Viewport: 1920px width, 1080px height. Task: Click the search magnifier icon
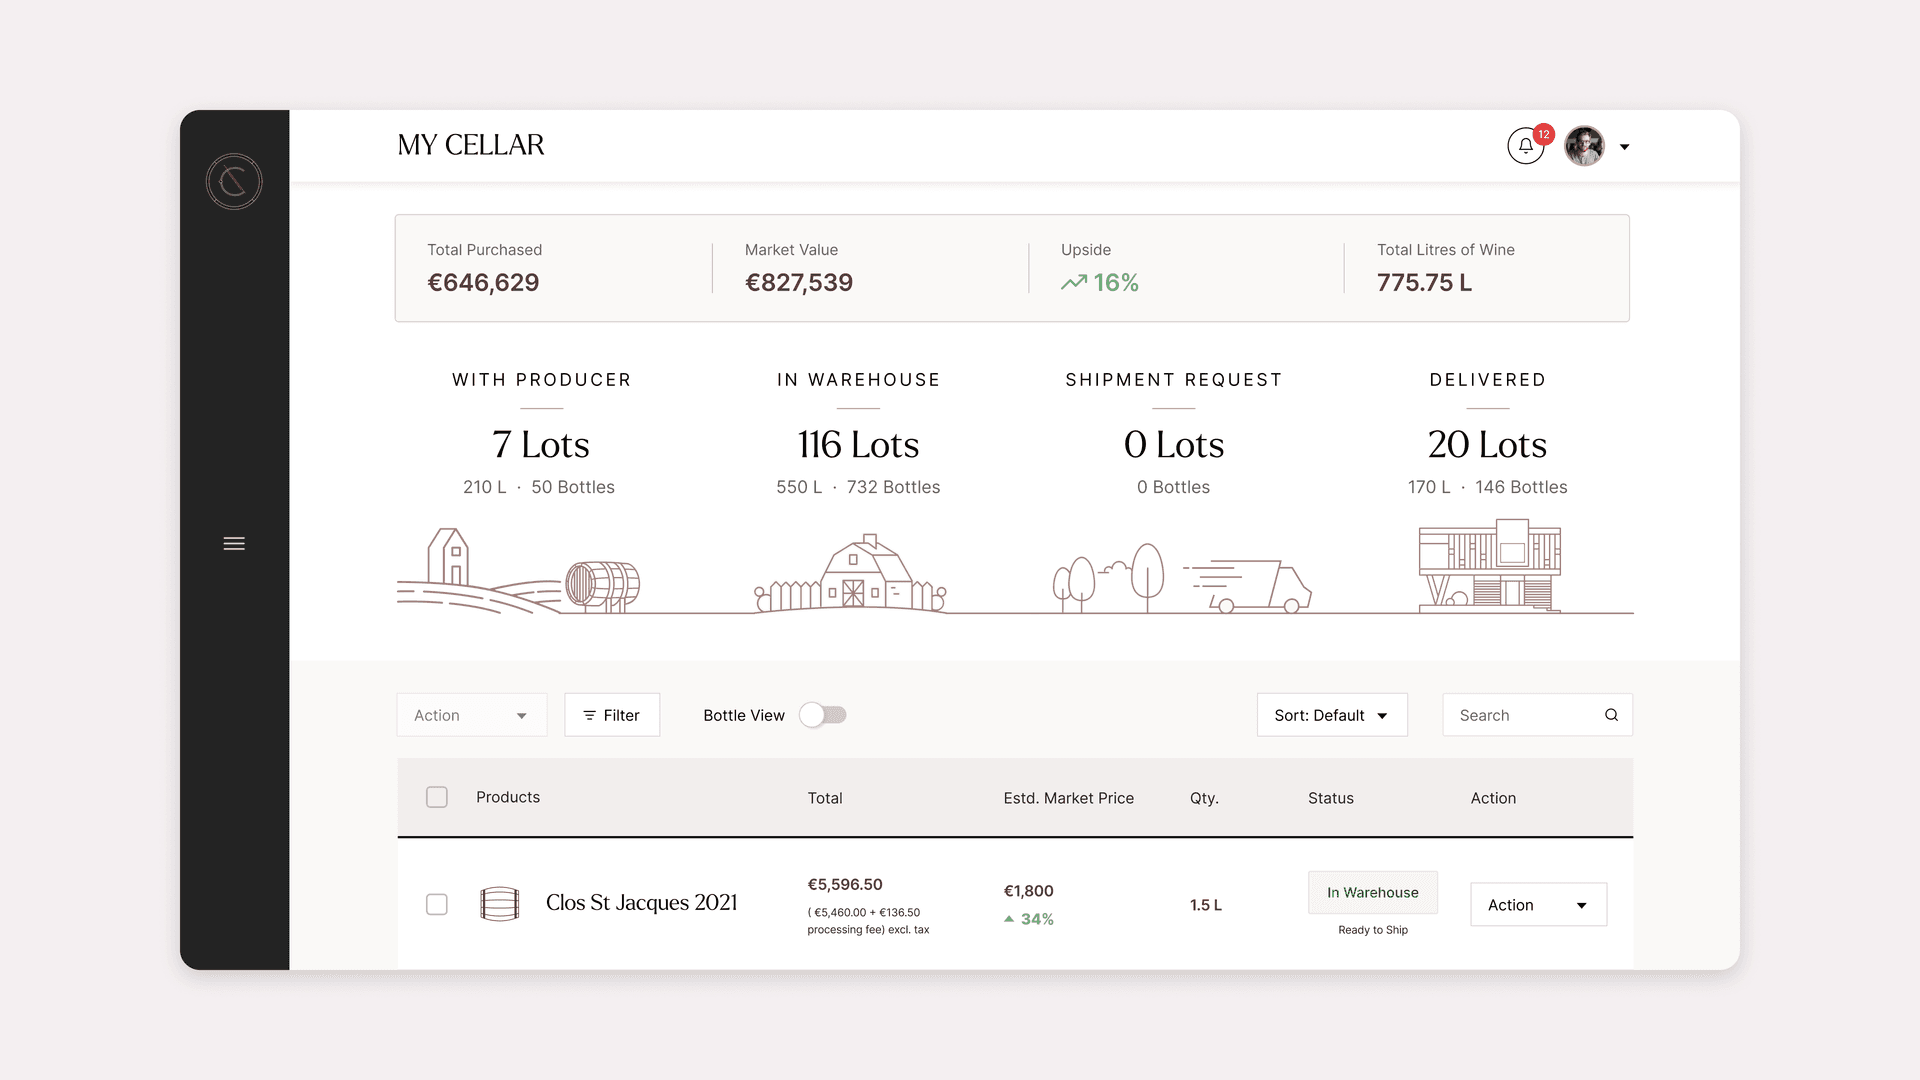pyautogui.click(x=1611, y=715)
